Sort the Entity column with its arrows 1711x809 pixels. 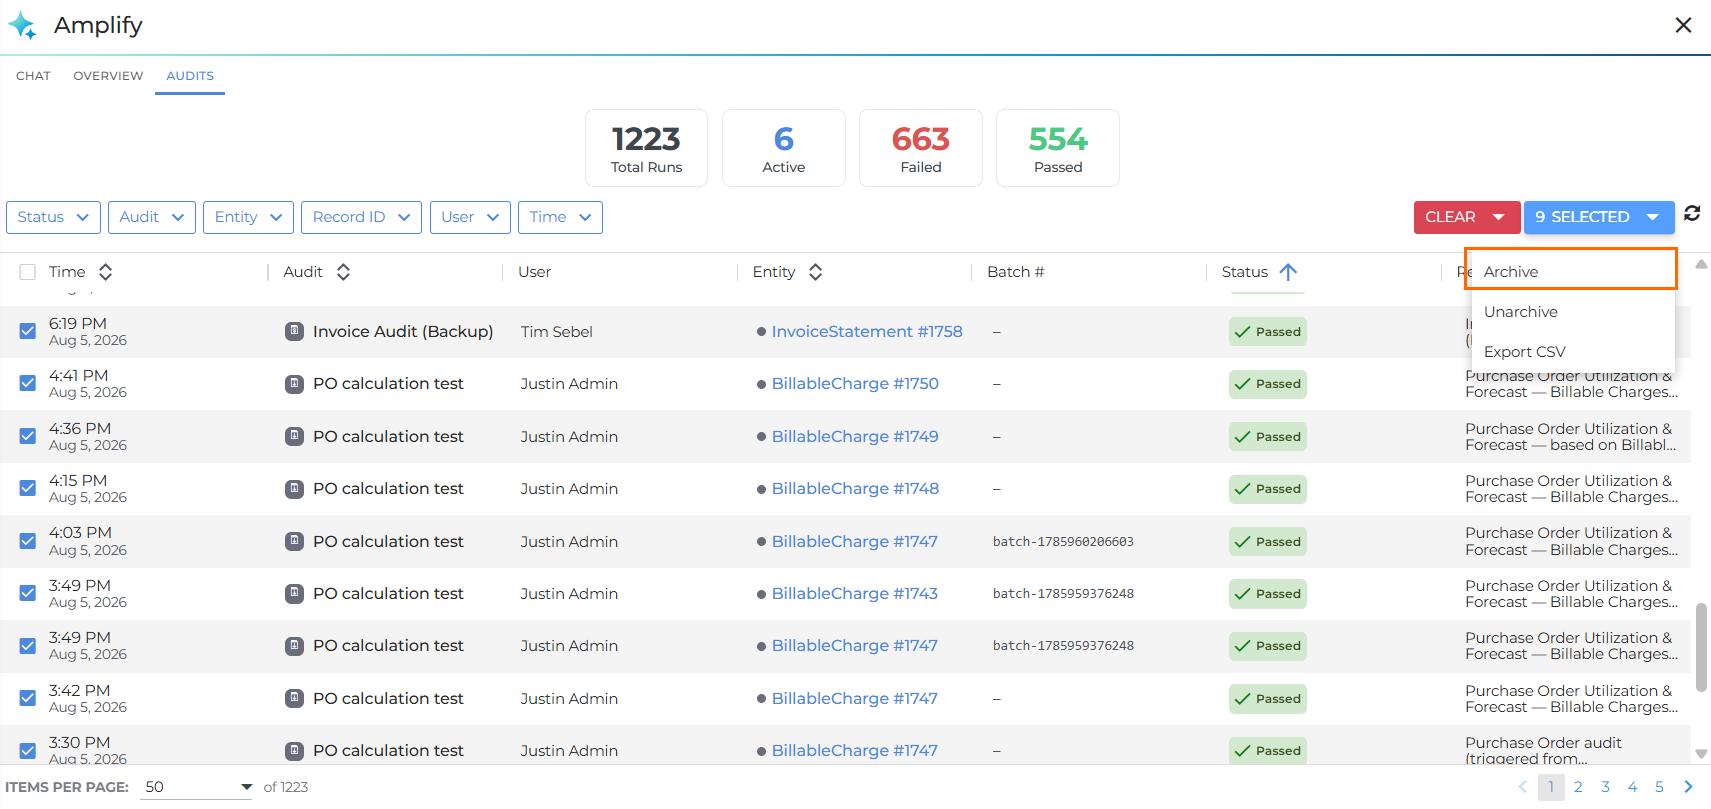tap(815, 272)
